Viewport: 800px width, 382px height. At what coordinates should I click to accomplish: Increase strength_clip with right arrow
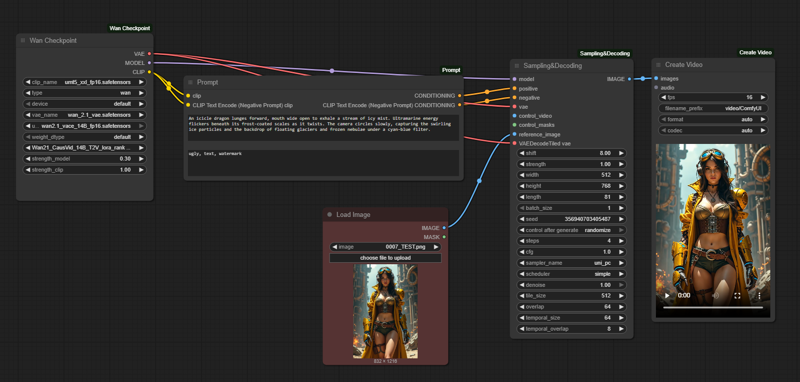141,170
